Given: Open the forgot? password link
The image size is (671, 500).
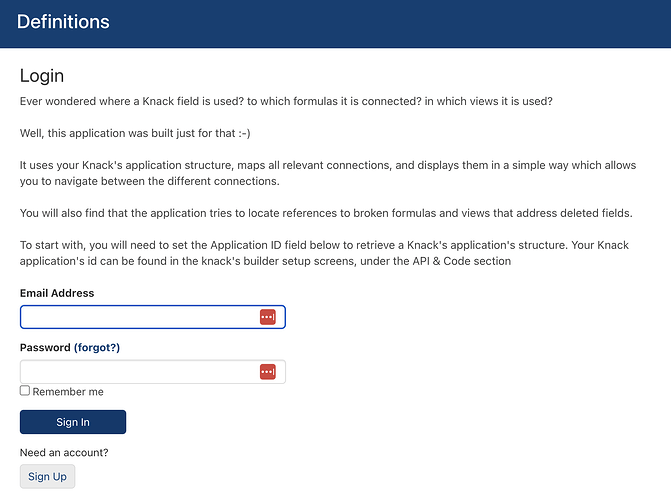Looking at the screenshot, I should [97, 347].
